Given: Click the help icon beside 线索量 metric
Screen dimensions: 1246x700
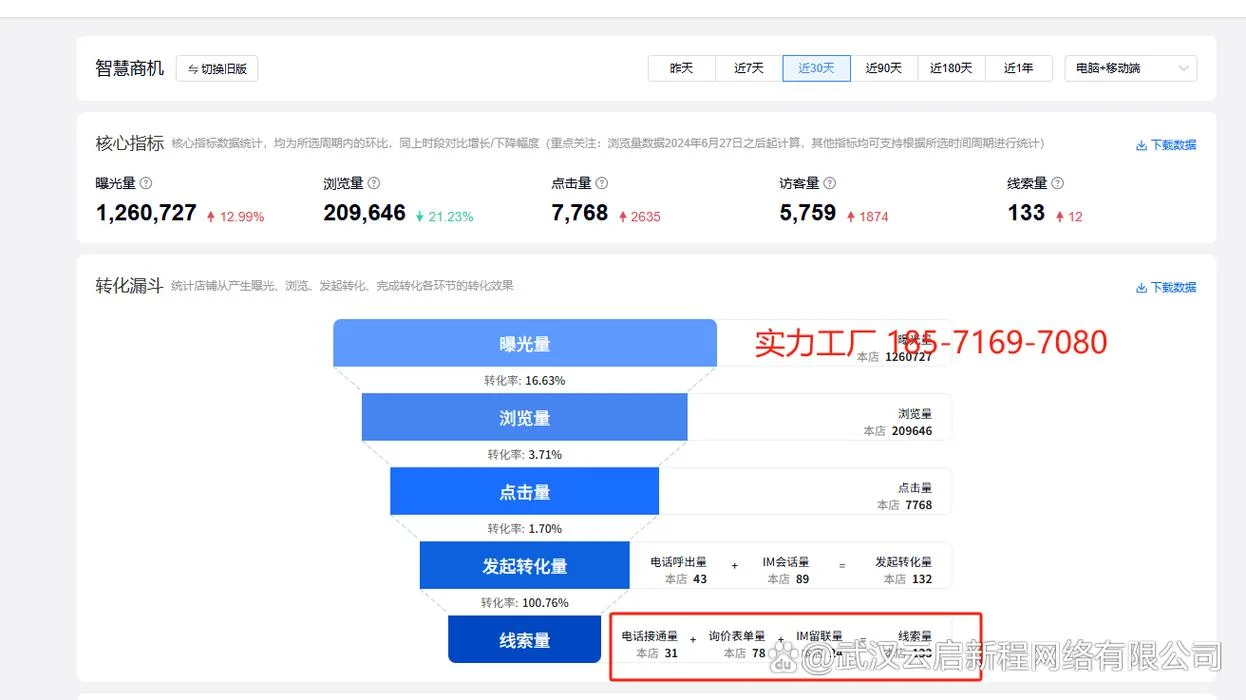Looking at the screenshot, I should 1058,183.
